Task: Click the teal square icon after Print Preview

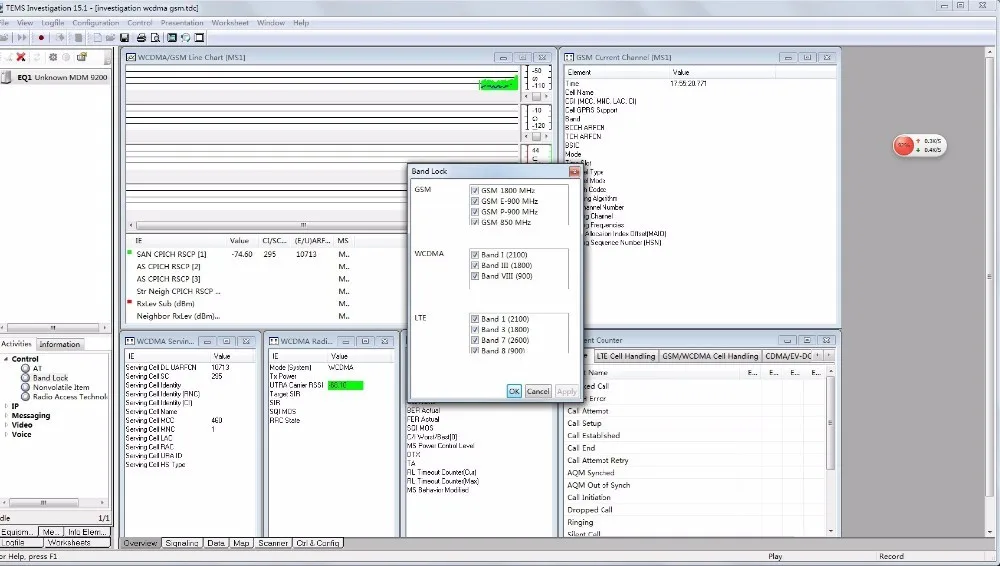Action: (x=172, y=38)
